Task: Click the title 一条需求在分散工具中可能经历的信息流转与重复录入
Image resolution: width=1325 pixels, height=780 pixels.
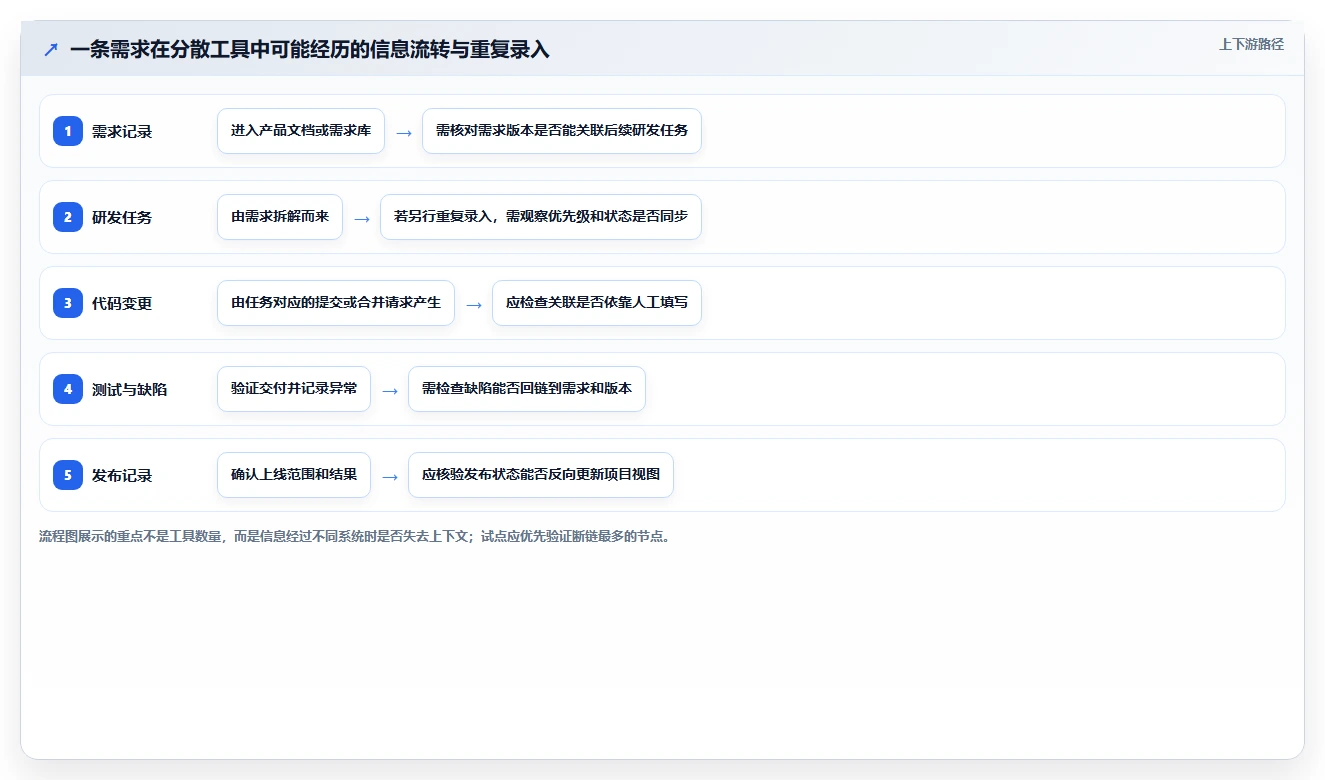Action: tap(310, 49)
